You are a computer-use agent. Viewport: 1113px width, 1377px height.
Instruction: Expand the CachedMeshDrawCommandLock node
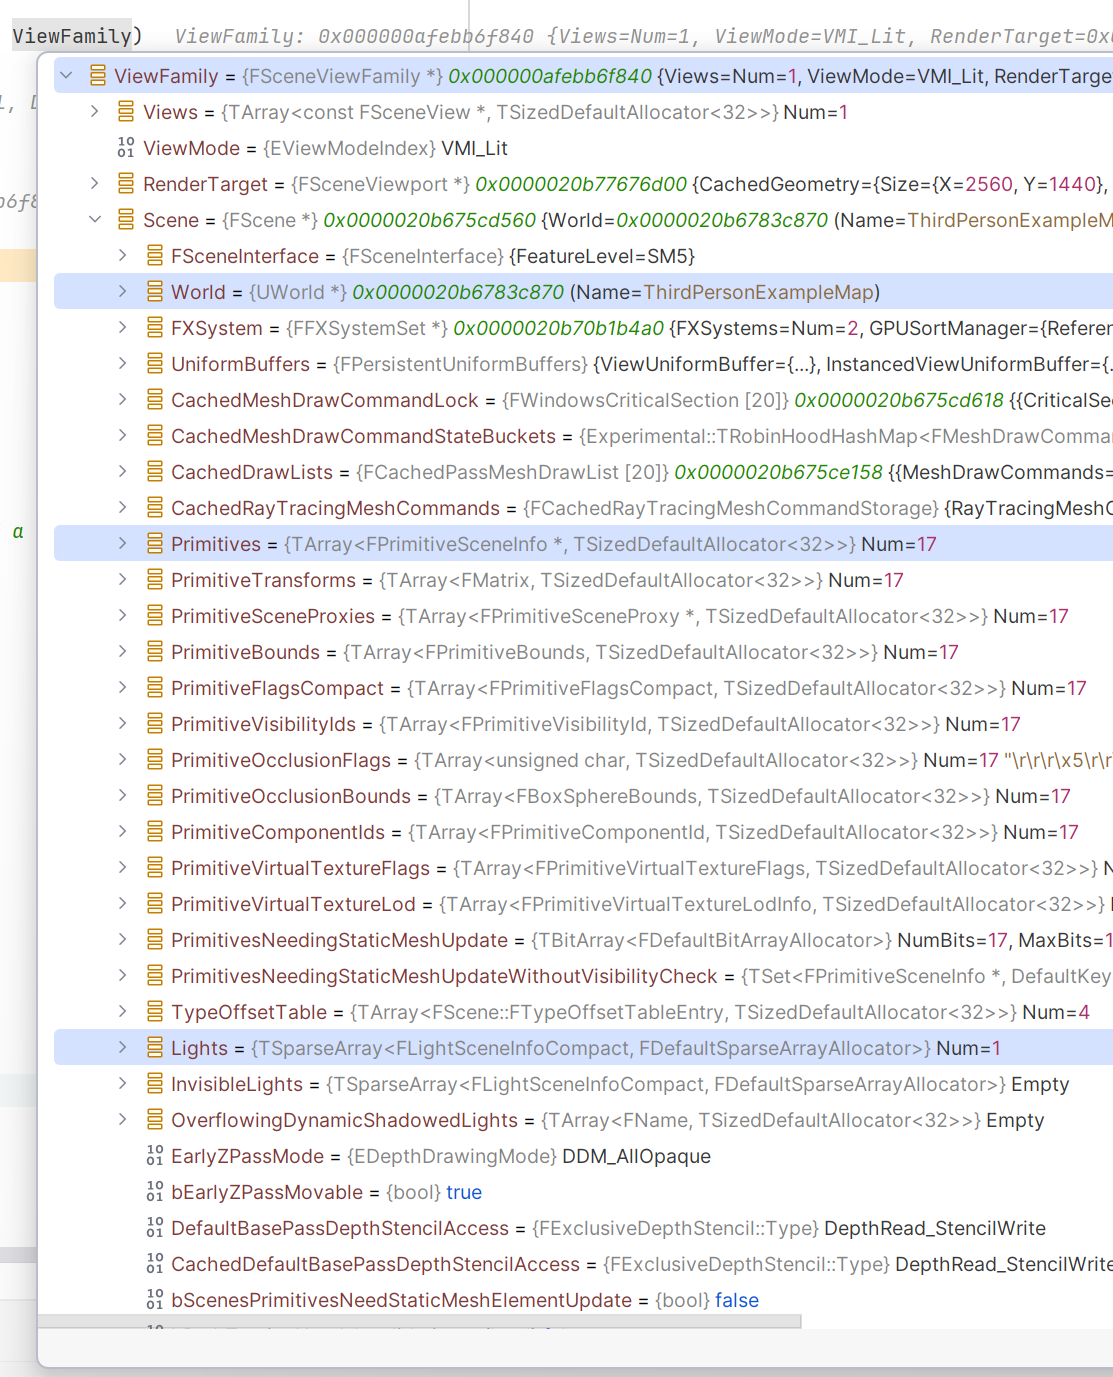click(123, 400)
